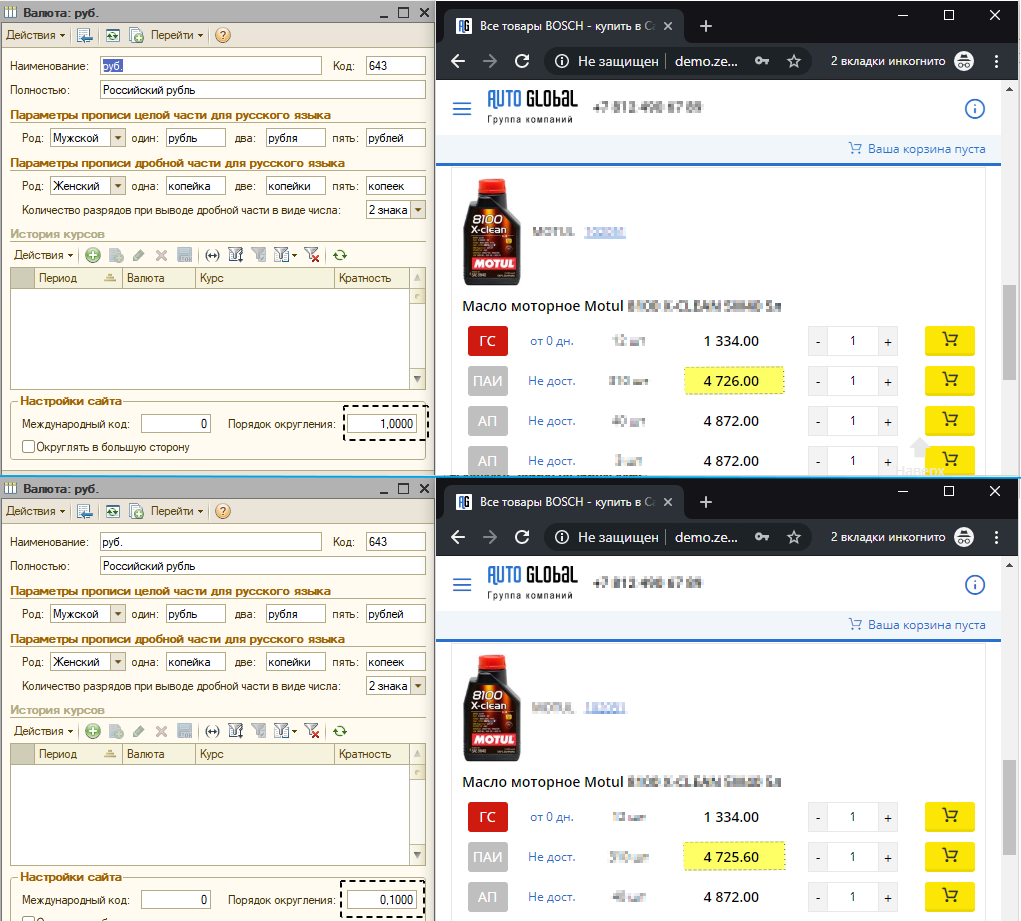The height and width of the screenshot is (921, 1021).
Task: Click the interval (↔) icon in lower История курсов toolbar
Action: (212, 731)
